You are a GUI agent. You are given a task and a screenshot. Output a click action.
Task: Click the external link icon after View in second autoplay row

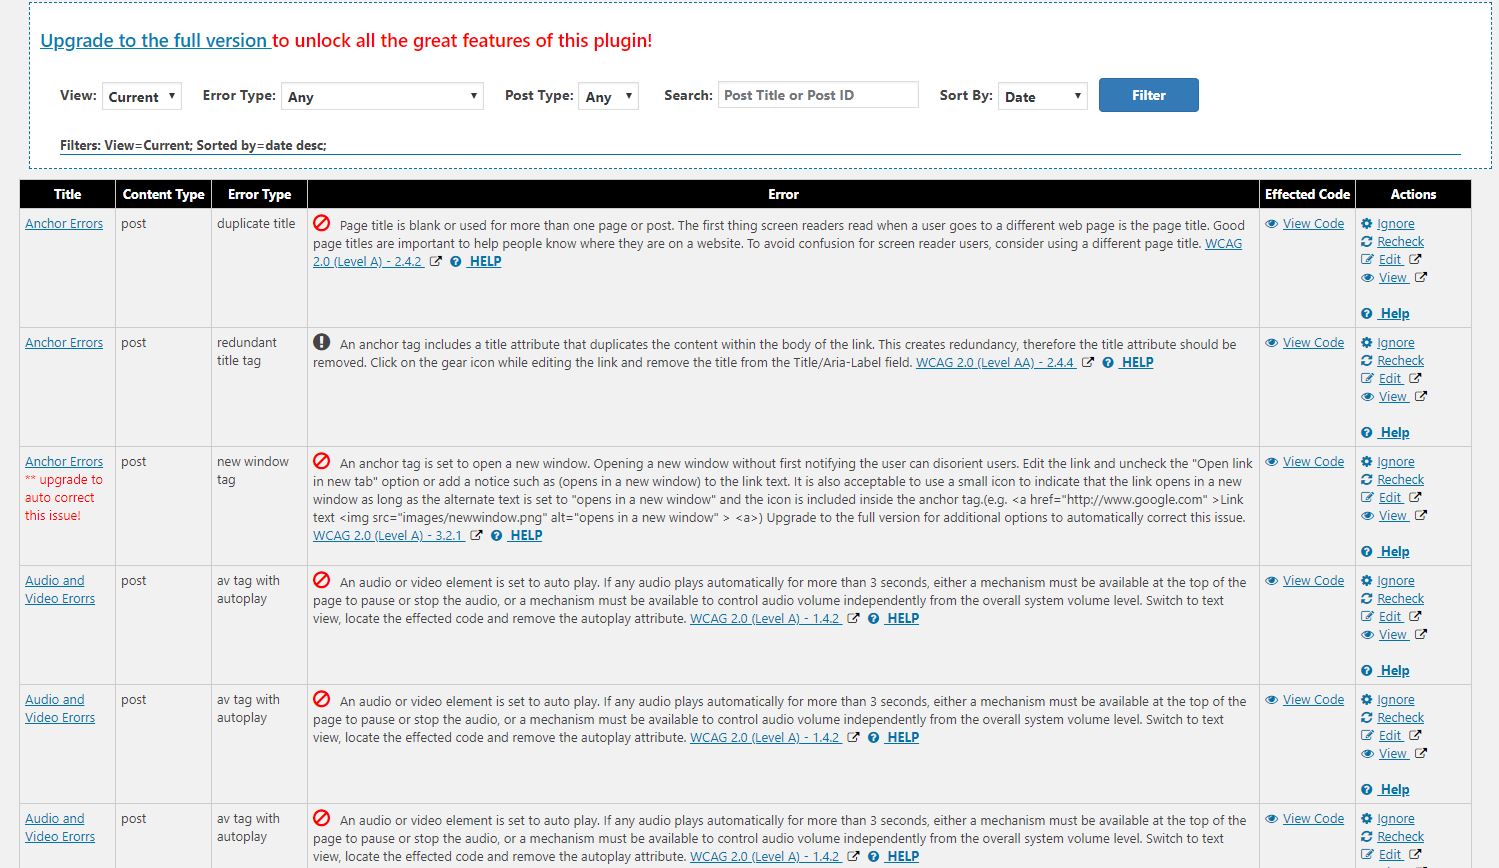point(1421,754)
